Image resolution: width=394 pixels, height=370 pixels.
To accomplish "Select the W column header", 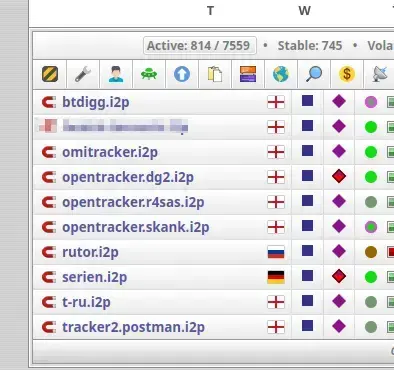I will pyautogui.click(x=304, y=11).
